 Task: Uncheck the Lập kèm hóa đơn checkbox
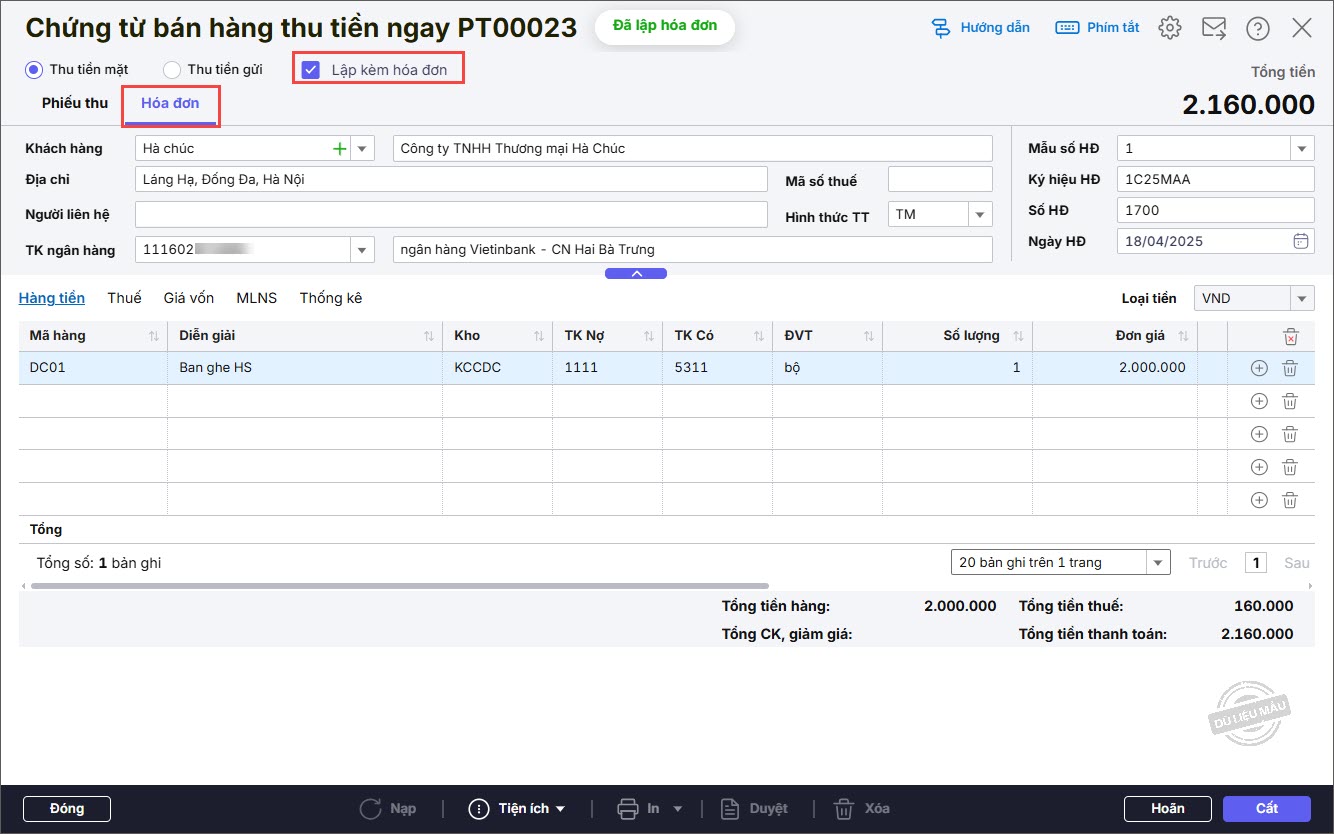[x=311, y=70]
